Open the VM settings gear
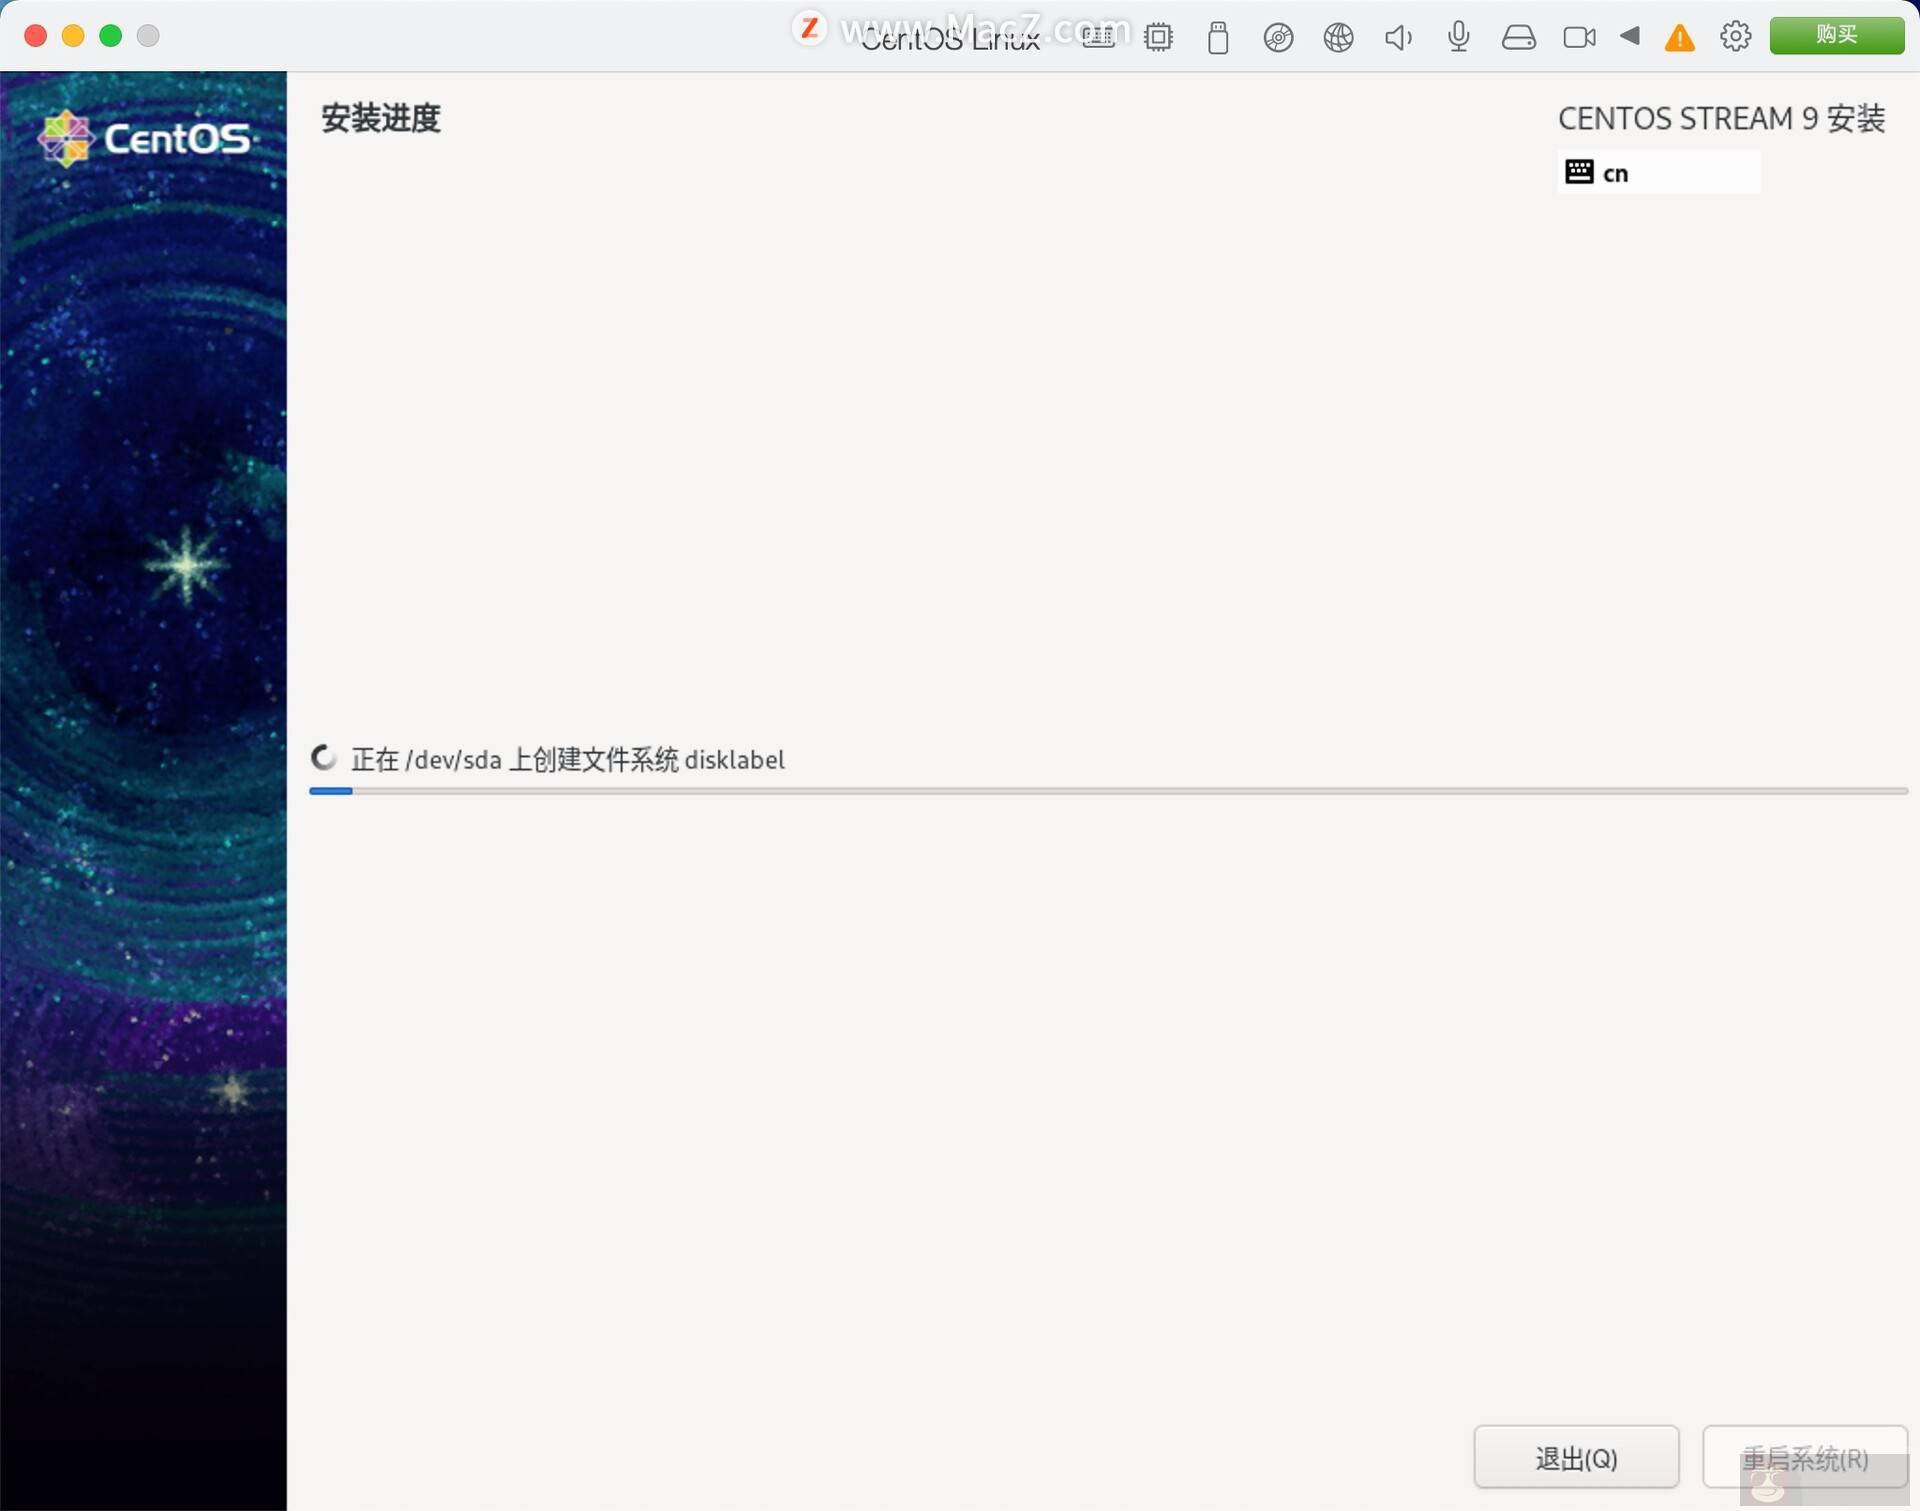Screen dimensions: 1920x1511 [x=1735, y=36]
